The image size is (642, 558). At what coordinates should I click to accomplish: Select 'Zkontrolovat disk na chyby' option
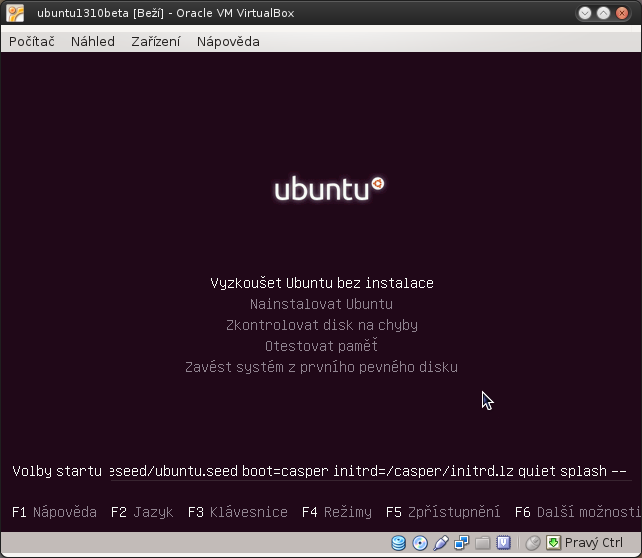point(322,325)
